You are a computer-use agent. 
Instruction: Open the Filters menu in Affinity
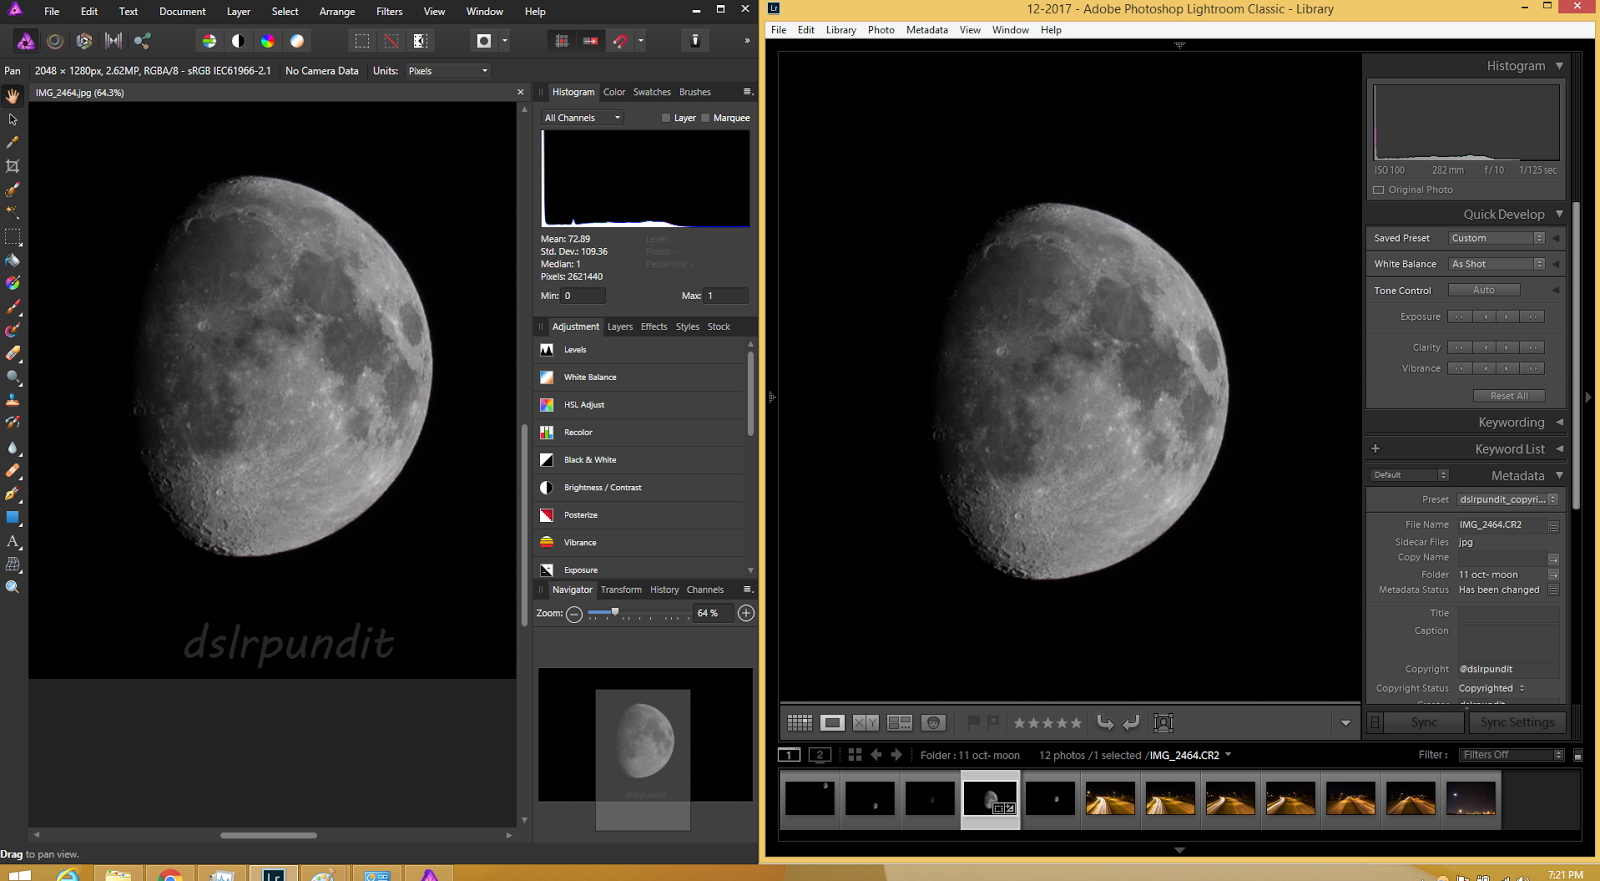coord(389,12)
